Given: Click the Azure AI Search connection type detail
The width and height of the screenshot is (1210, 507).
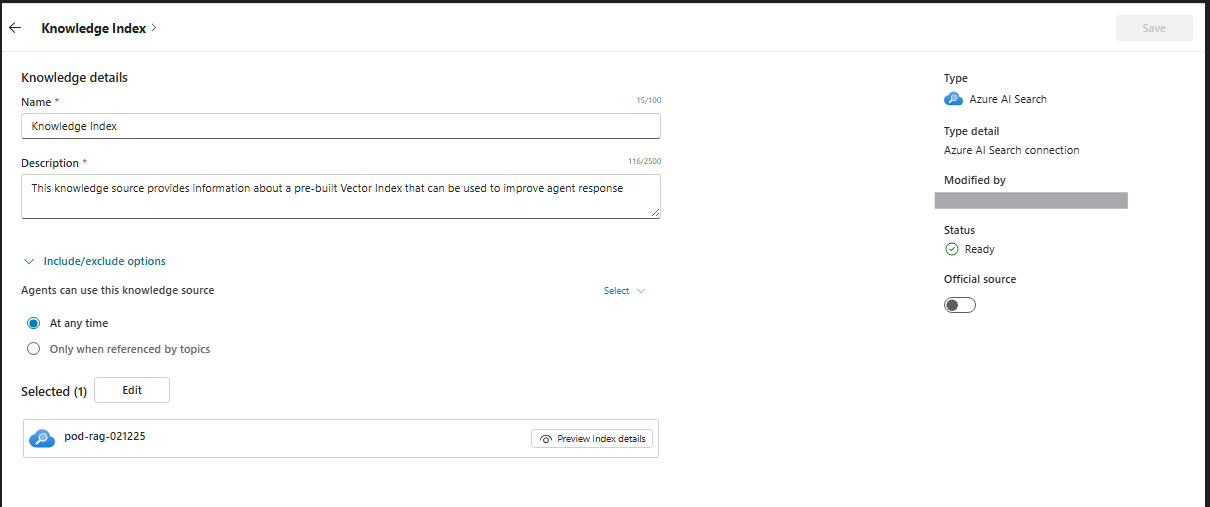Looking at the screenshot, I should click(x=1011, y=150).
